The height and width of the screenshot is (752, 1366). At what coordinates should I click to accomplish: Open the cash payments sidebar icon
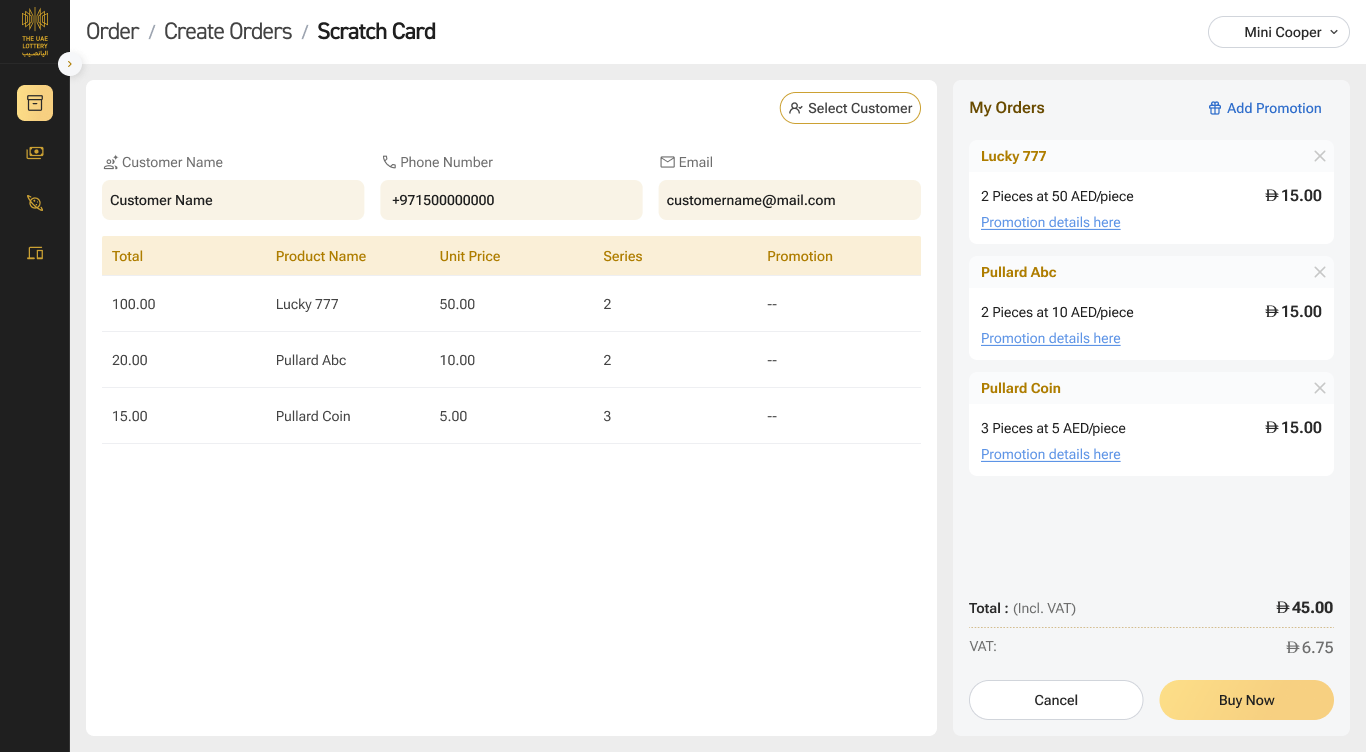35,153
